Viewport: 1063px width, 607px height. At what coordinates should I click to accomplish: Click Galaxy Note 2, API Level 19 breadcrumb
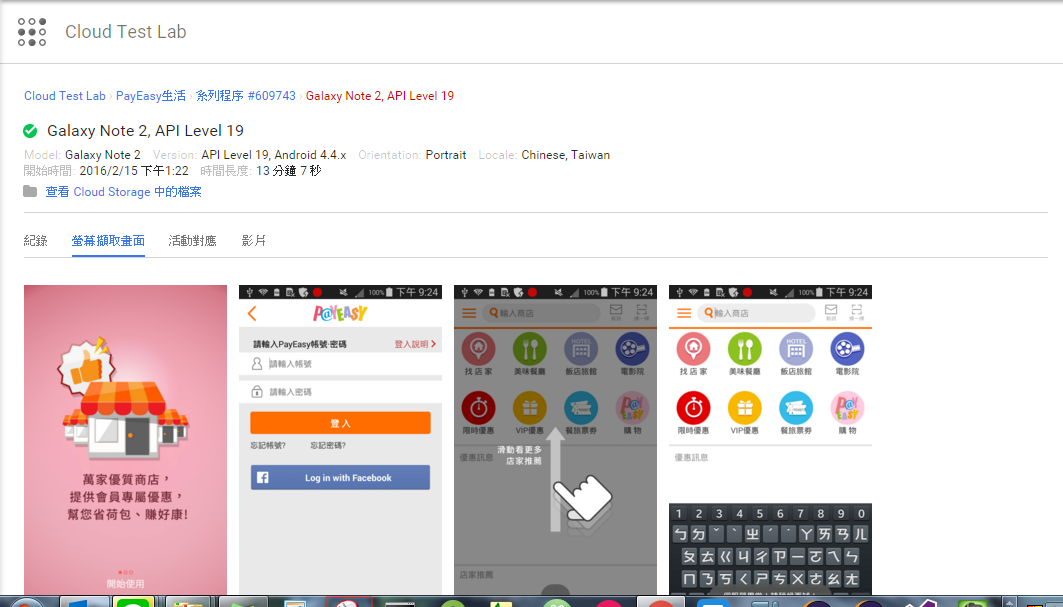click(380, 96)
